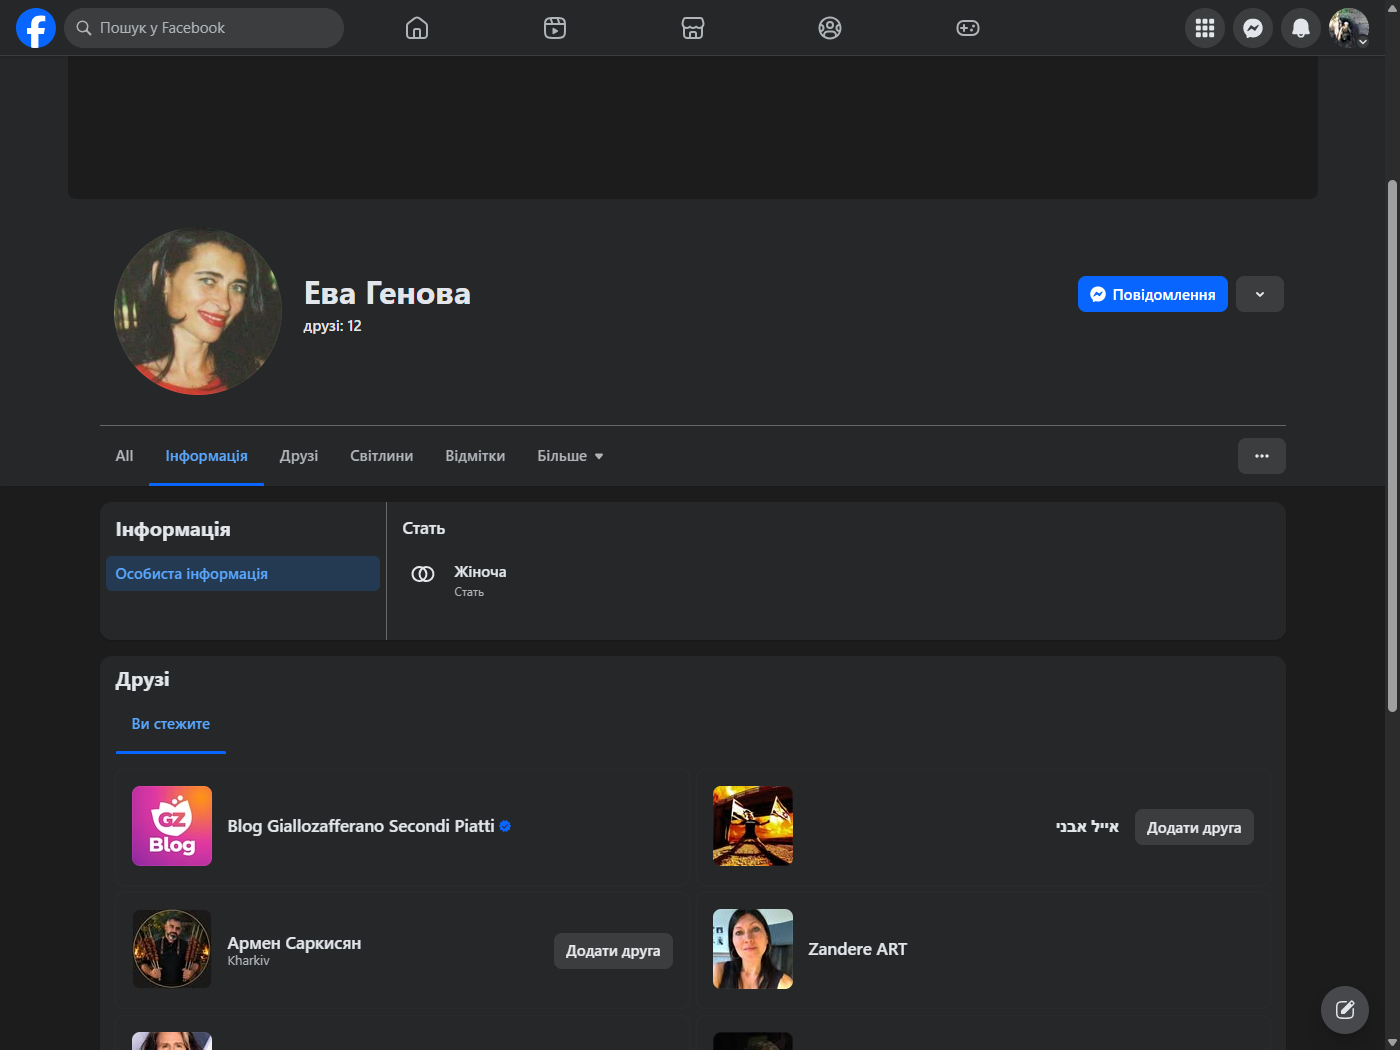This screenshot has height=1050, width=1400.
Task: Click the verified badge after Giallozafferano
Action: pos(505,826)
